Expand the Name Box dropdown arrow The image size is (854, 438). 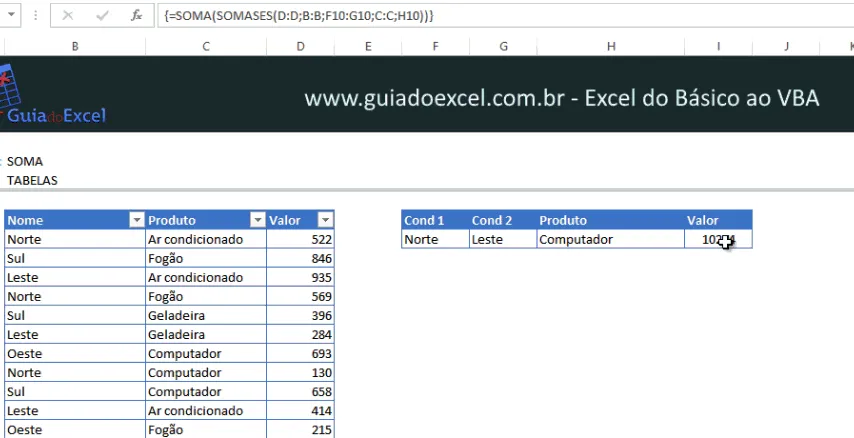pyautogui.click(x=10, y=15)
